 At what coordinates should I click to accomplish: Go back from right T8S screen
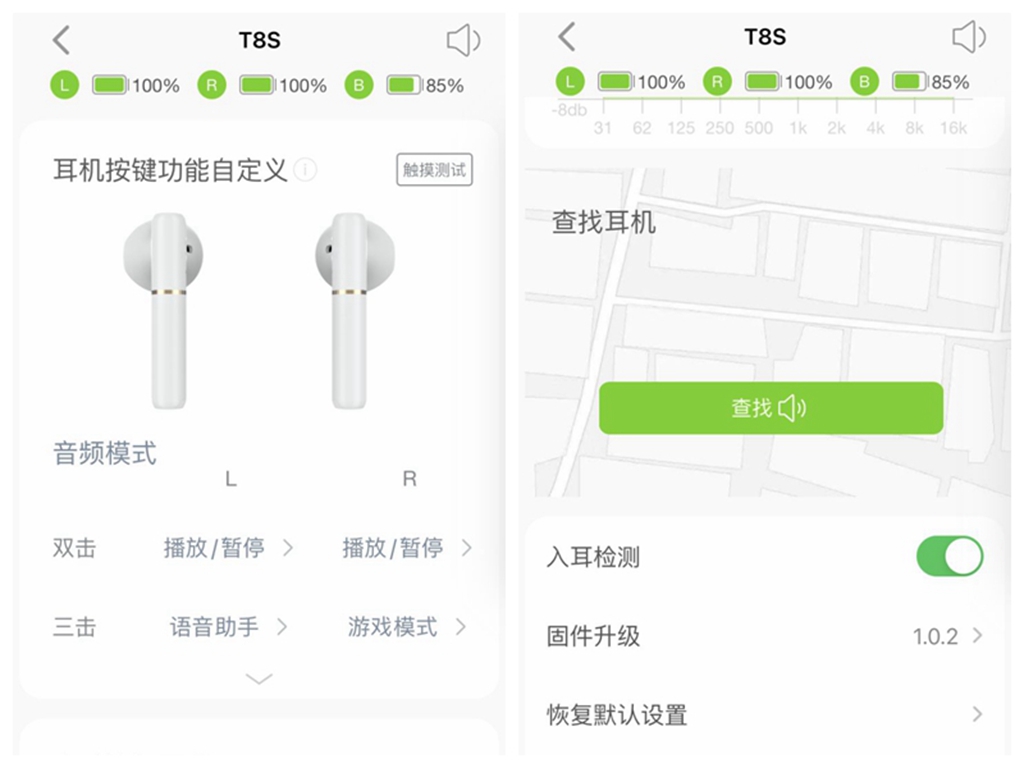click(x=567, y=36)
